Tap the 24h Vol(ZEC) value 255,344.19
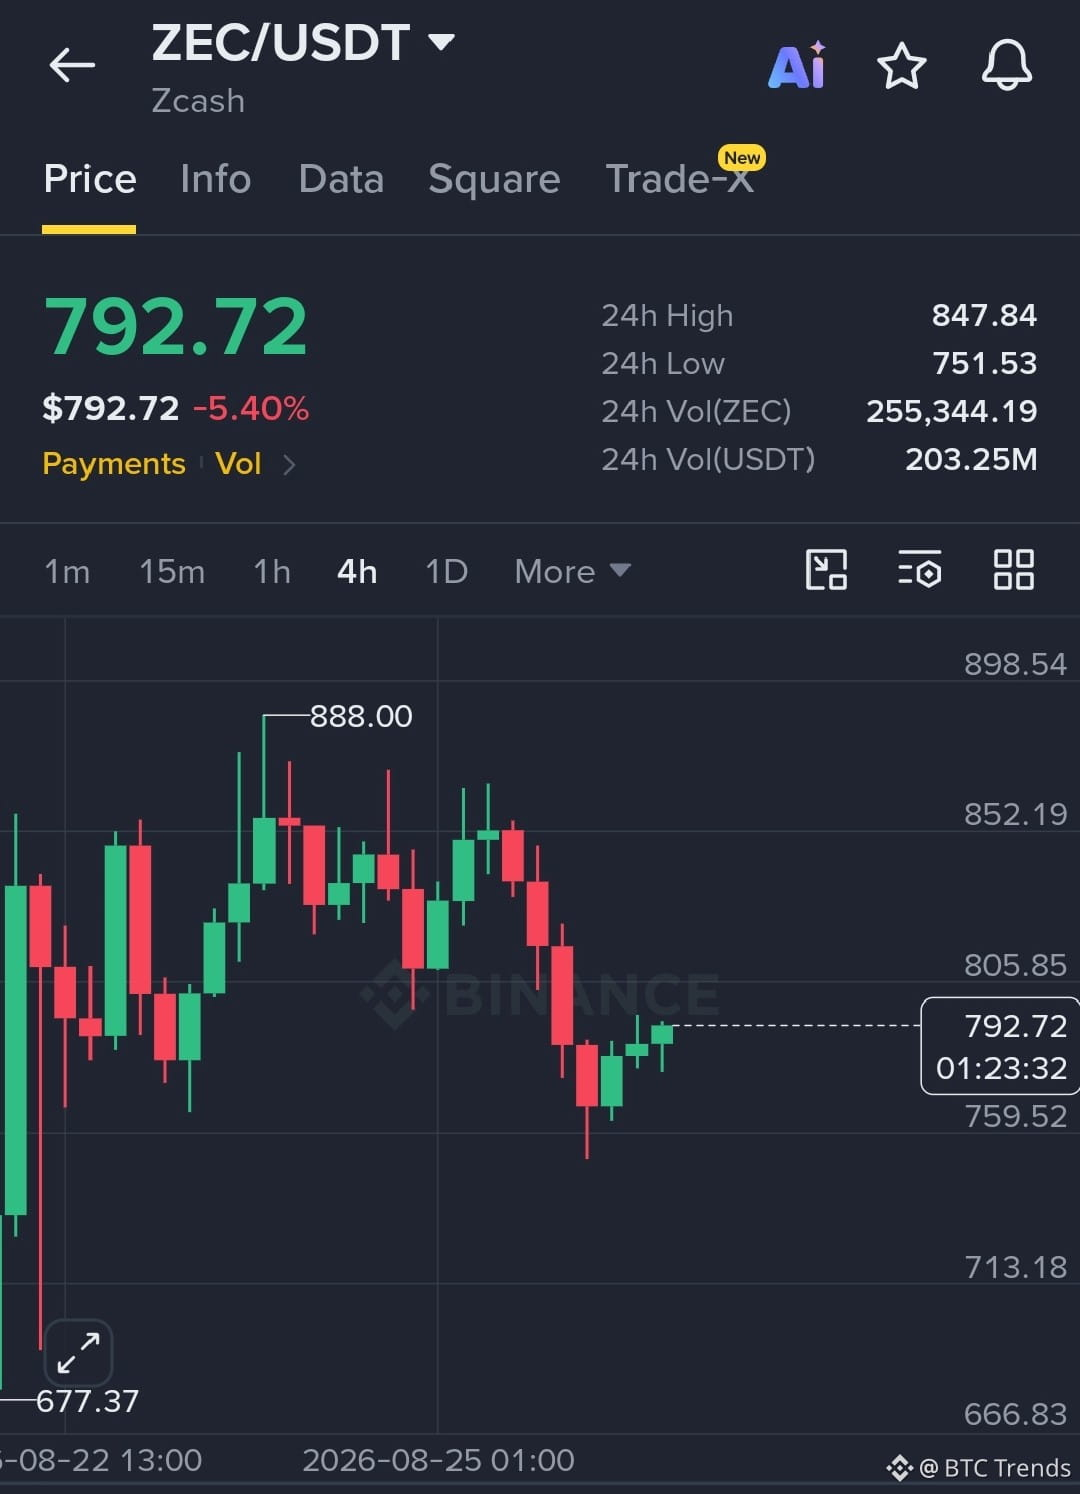 pyautogui.click(x=951, y=411)
